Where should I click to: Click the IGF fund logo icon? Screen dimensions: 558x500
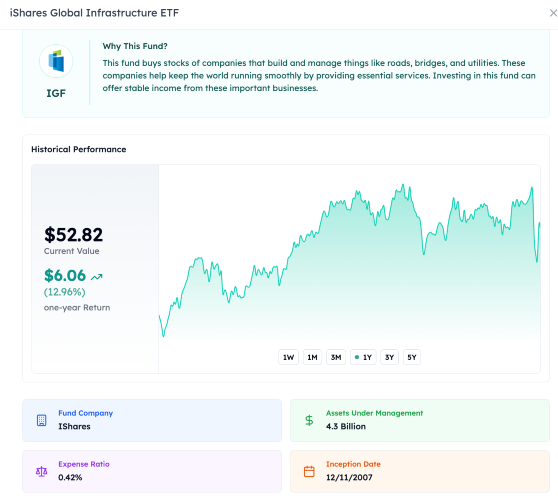[56, 61]
